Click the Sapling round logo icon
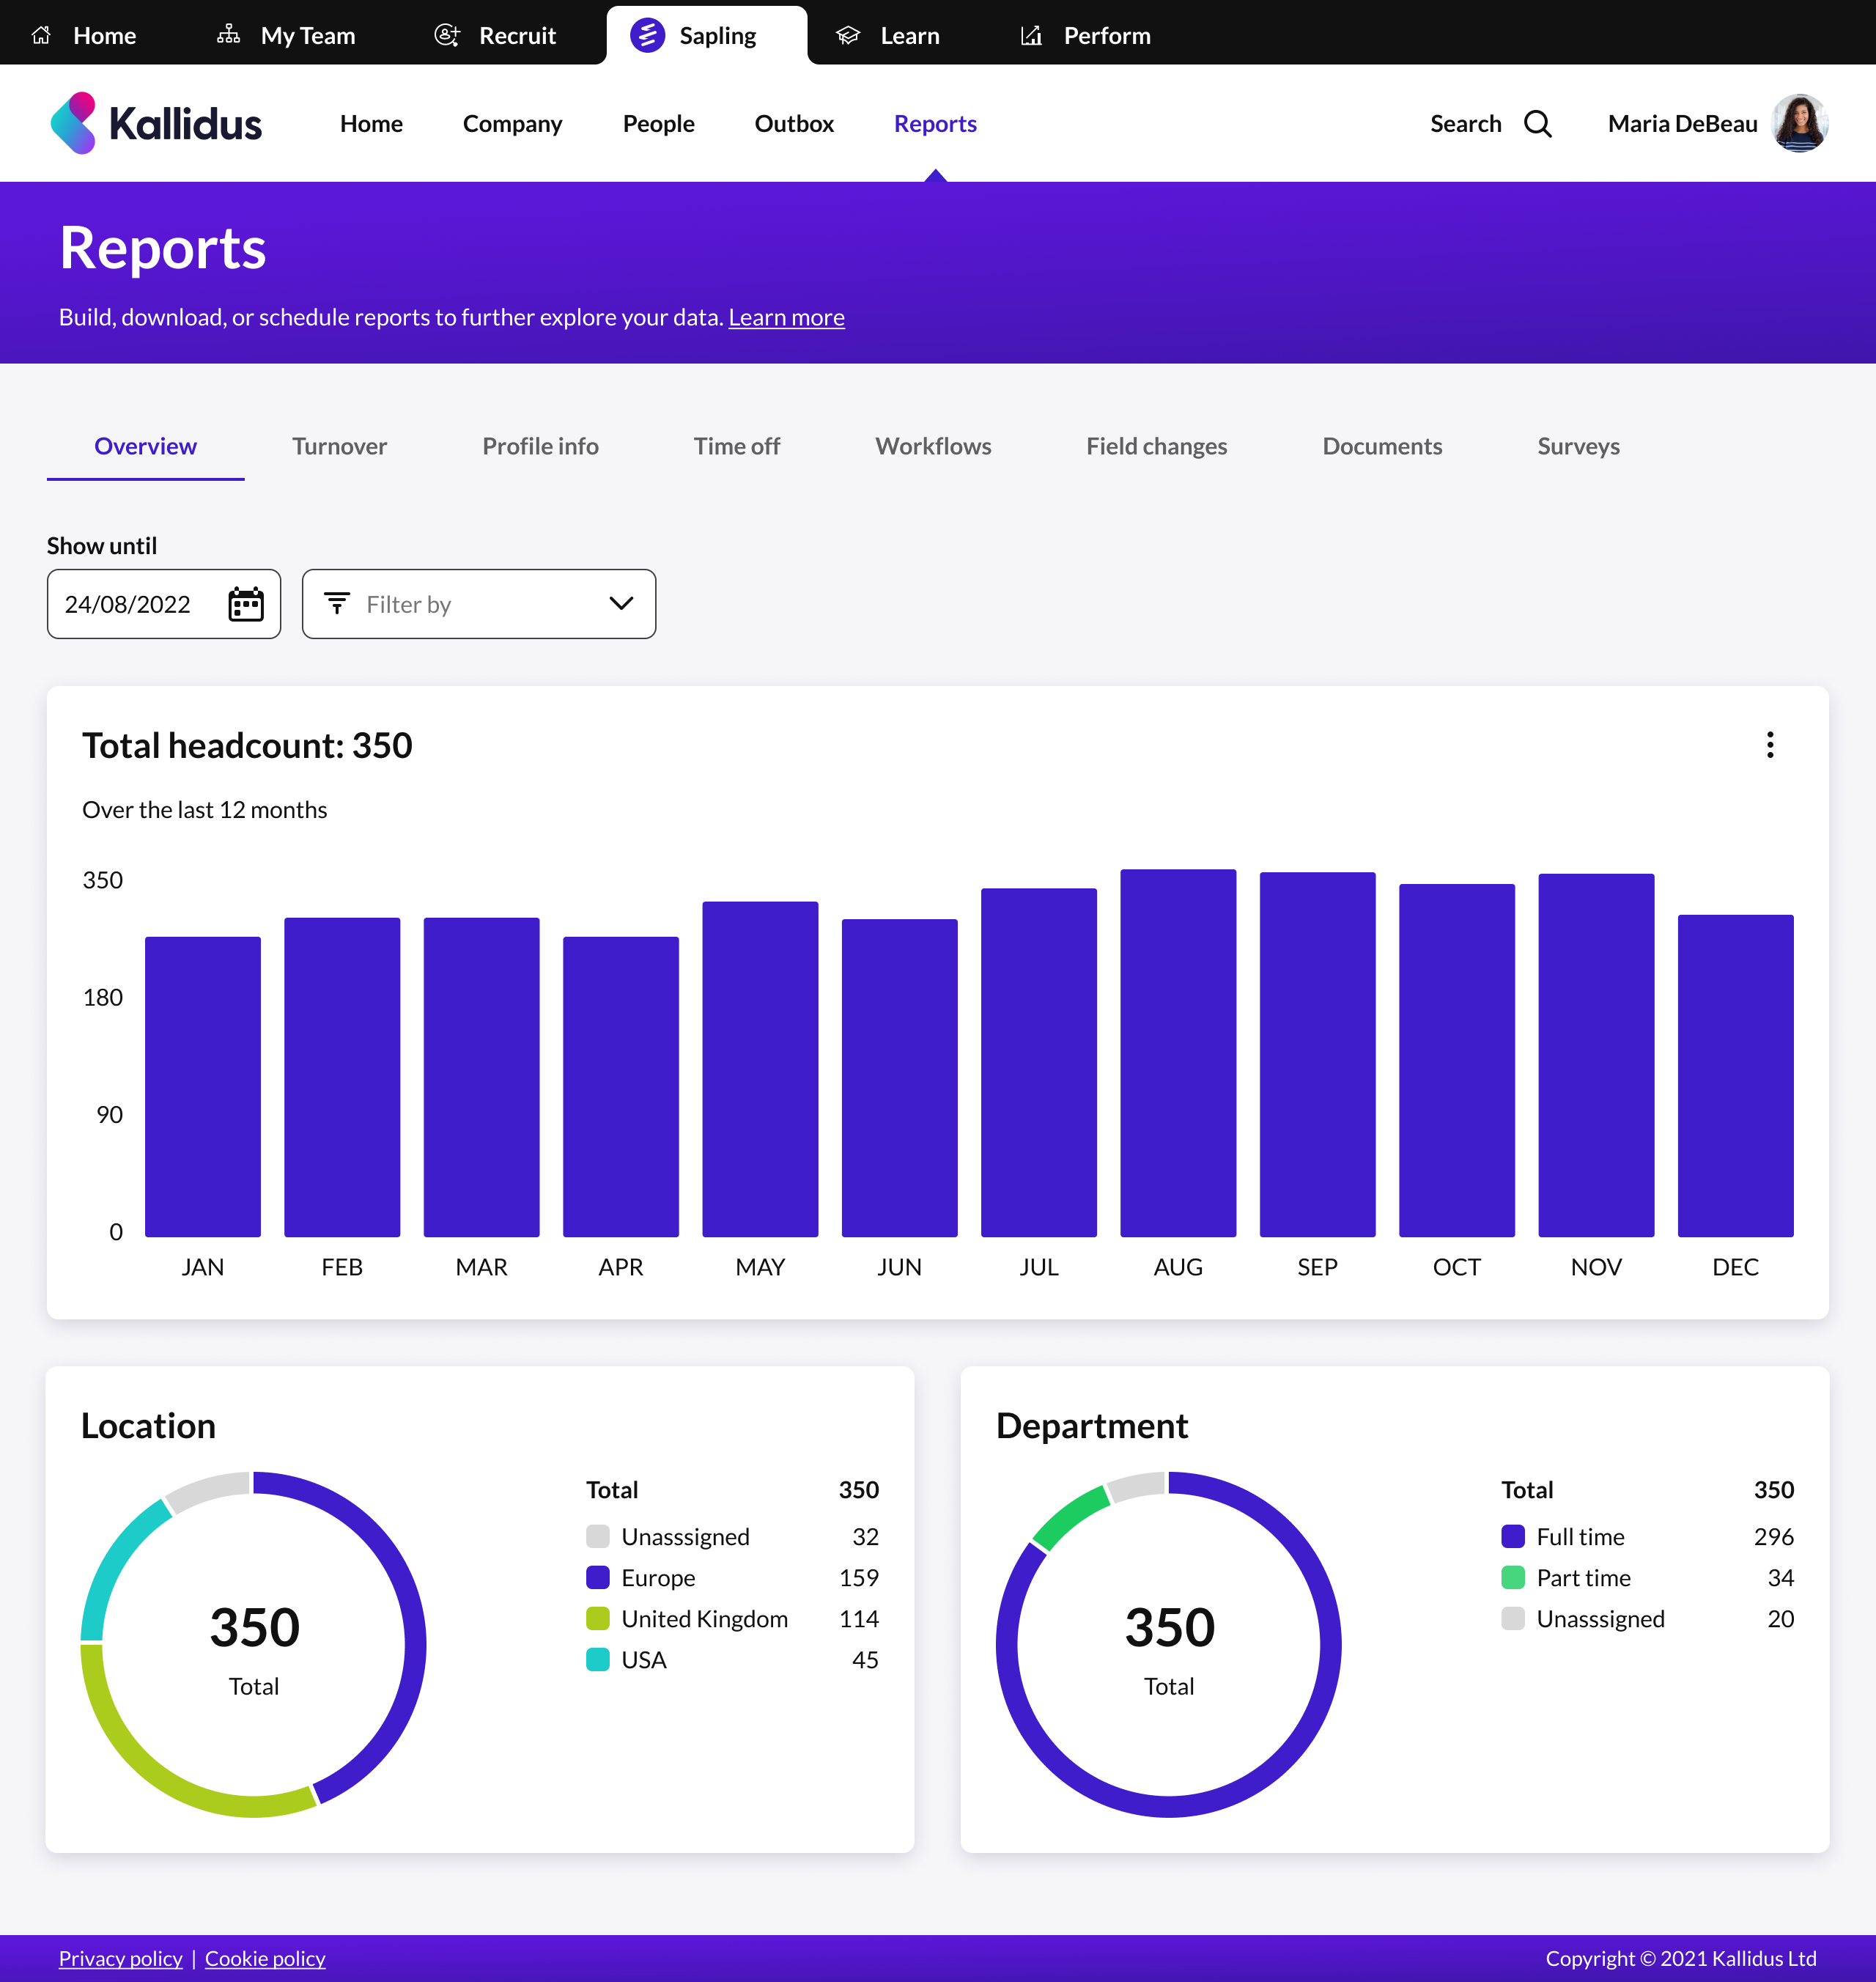The height and width of the screenshot is (1982, 1876). pyautogui.click(x=647, y=35)
